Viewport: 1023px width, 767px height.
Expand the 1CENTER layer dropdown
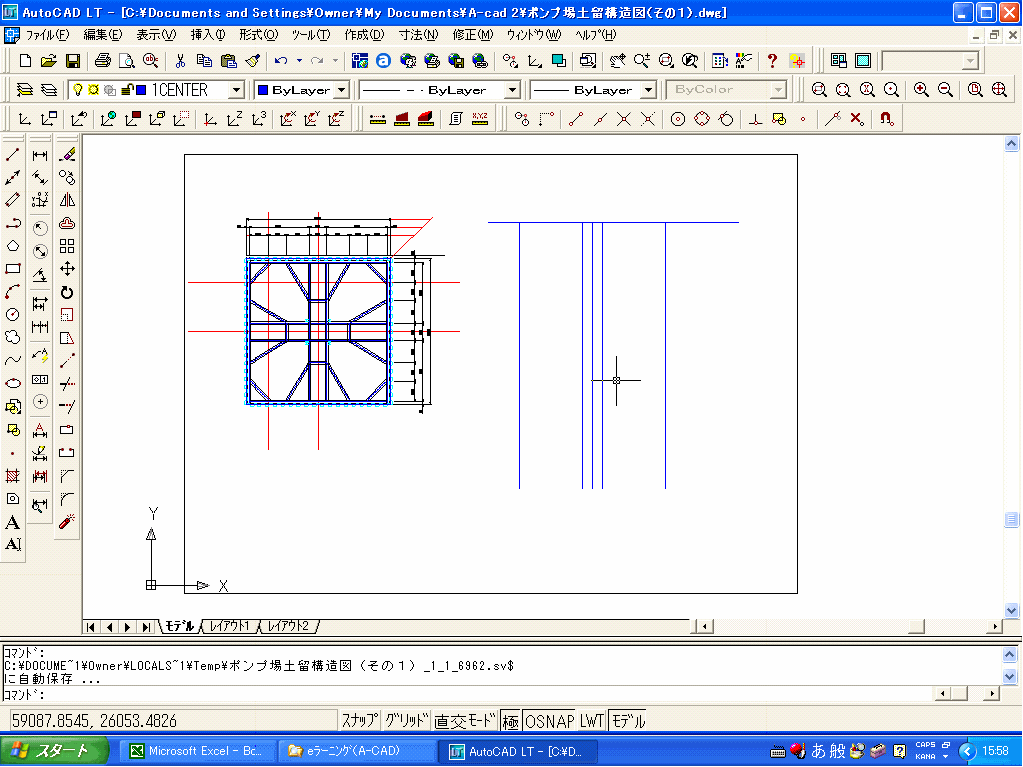pyautogui.click(x=236, y=90)
